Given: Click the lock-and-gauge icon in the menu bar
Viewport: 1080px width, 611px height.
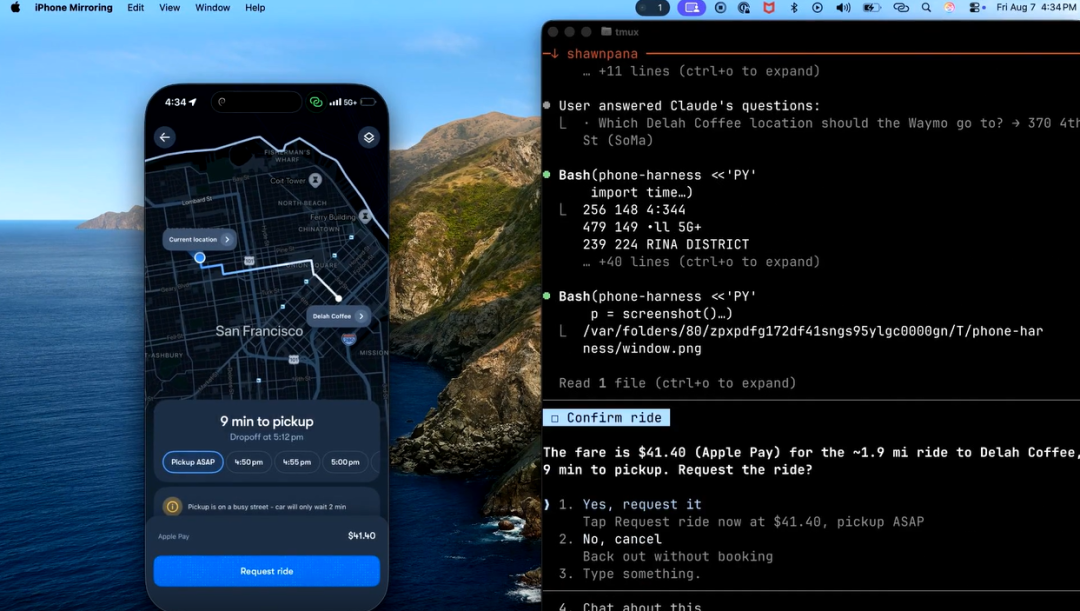Looking at the screenshot, I should 744,8.
